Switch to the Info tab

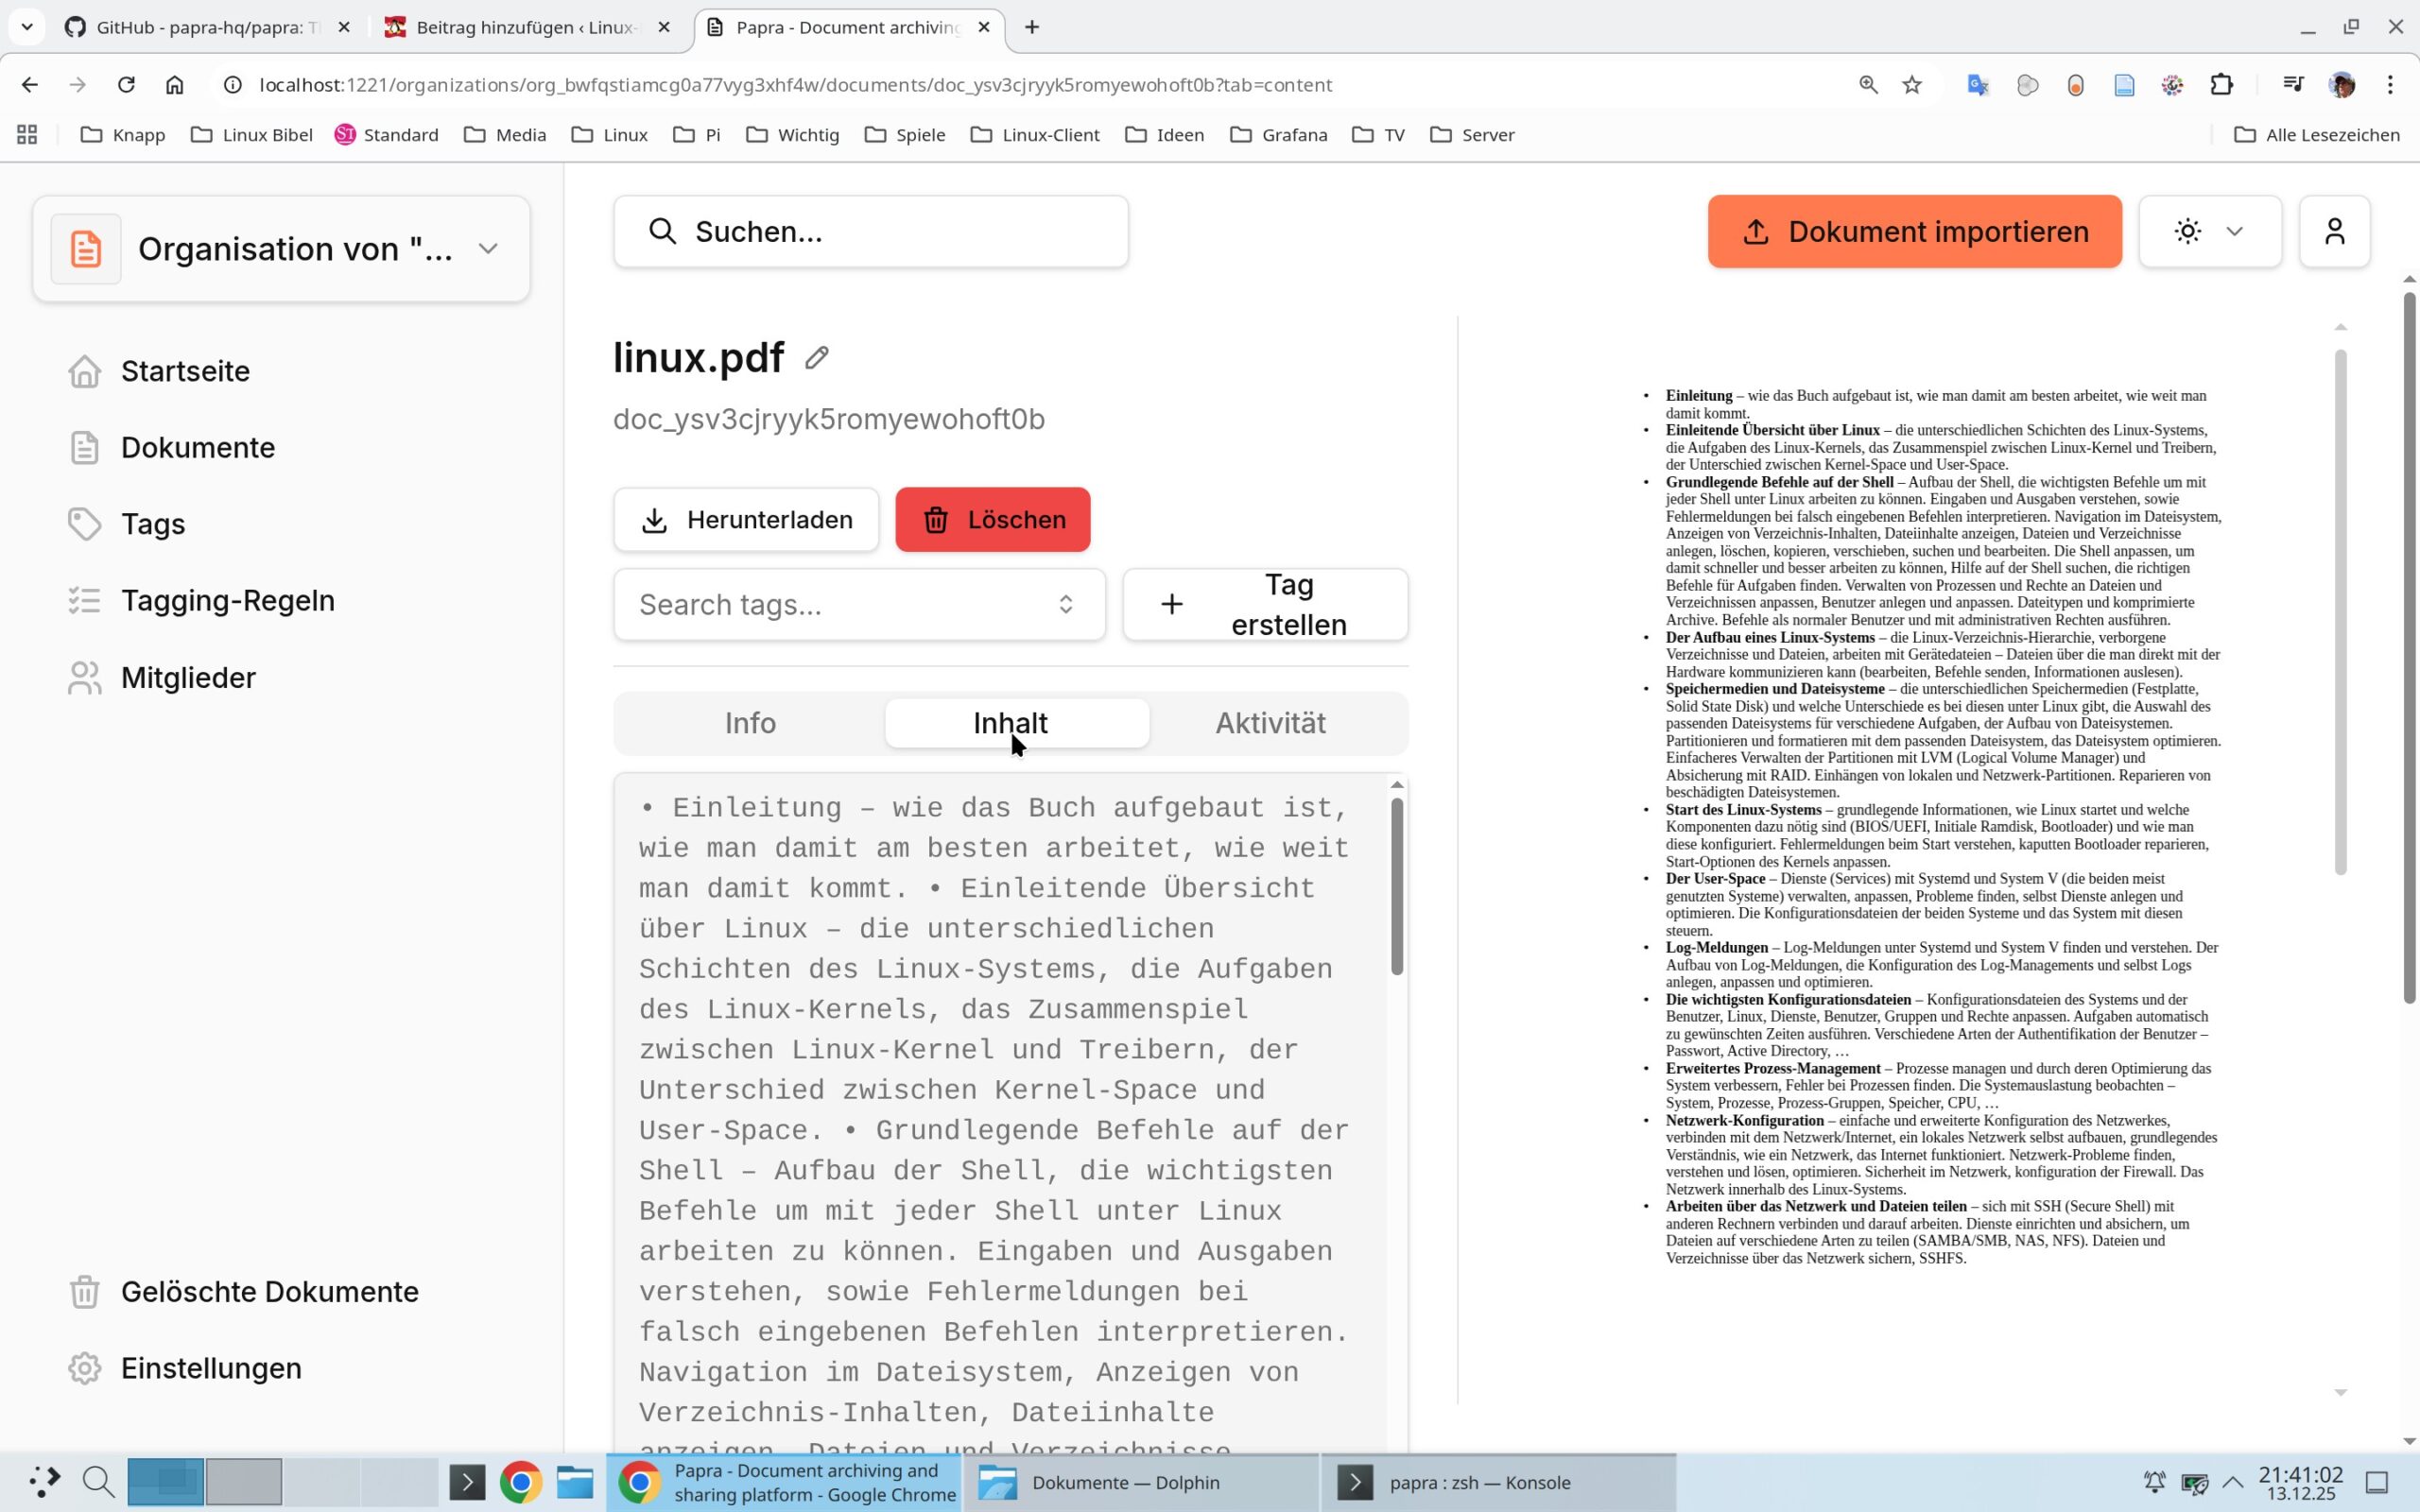[x=750, y=723]
